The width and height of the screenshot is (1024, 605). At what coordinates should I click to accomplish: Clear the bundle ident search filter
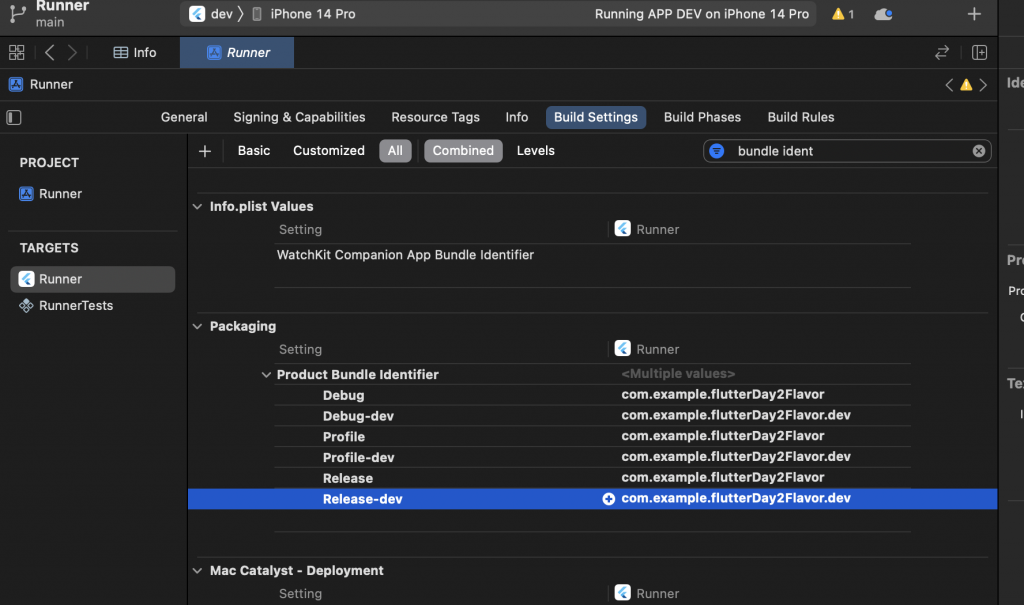tap(979, 151)
